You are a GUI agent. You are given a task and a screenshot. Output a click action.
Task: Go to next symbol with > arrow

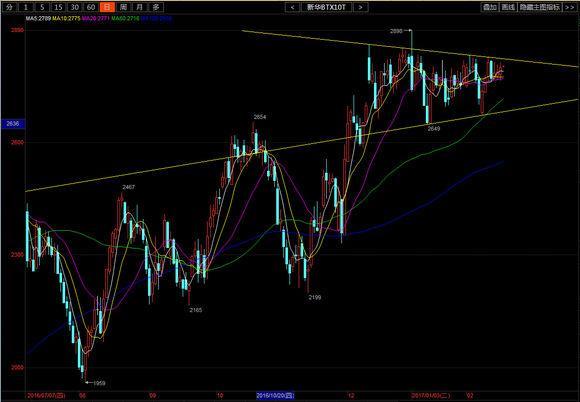coord(361,7)
